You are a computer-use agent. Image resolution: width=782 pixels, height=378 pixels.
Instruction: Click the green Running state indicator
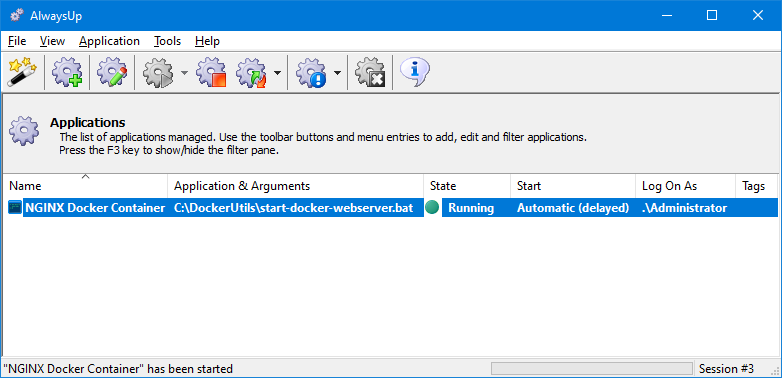coord(432,207)
